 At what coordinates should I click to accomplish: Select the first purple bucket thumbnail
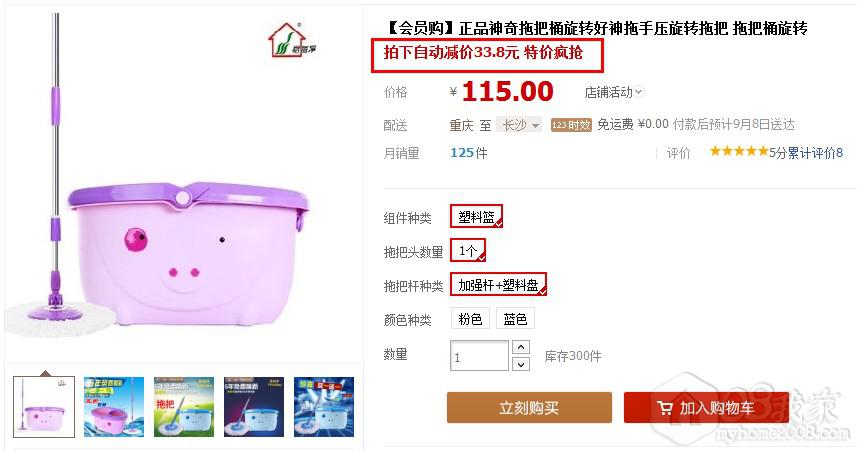pos(44,407)
